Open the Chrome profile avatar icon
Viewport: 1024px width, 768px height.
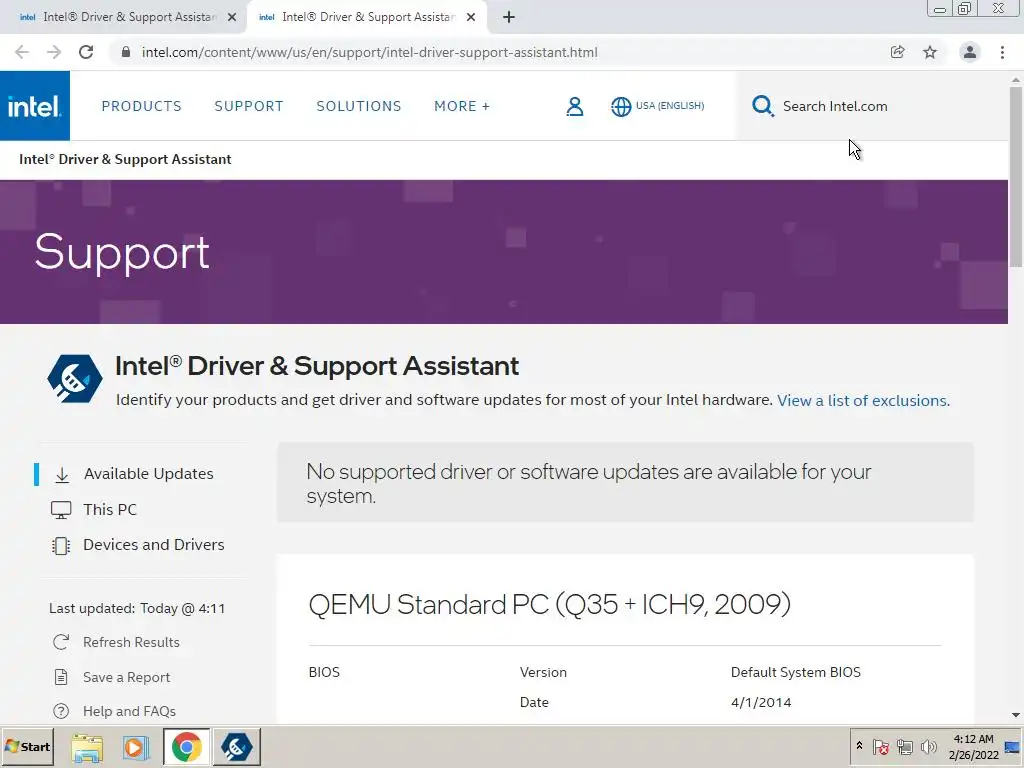point(970,52)
